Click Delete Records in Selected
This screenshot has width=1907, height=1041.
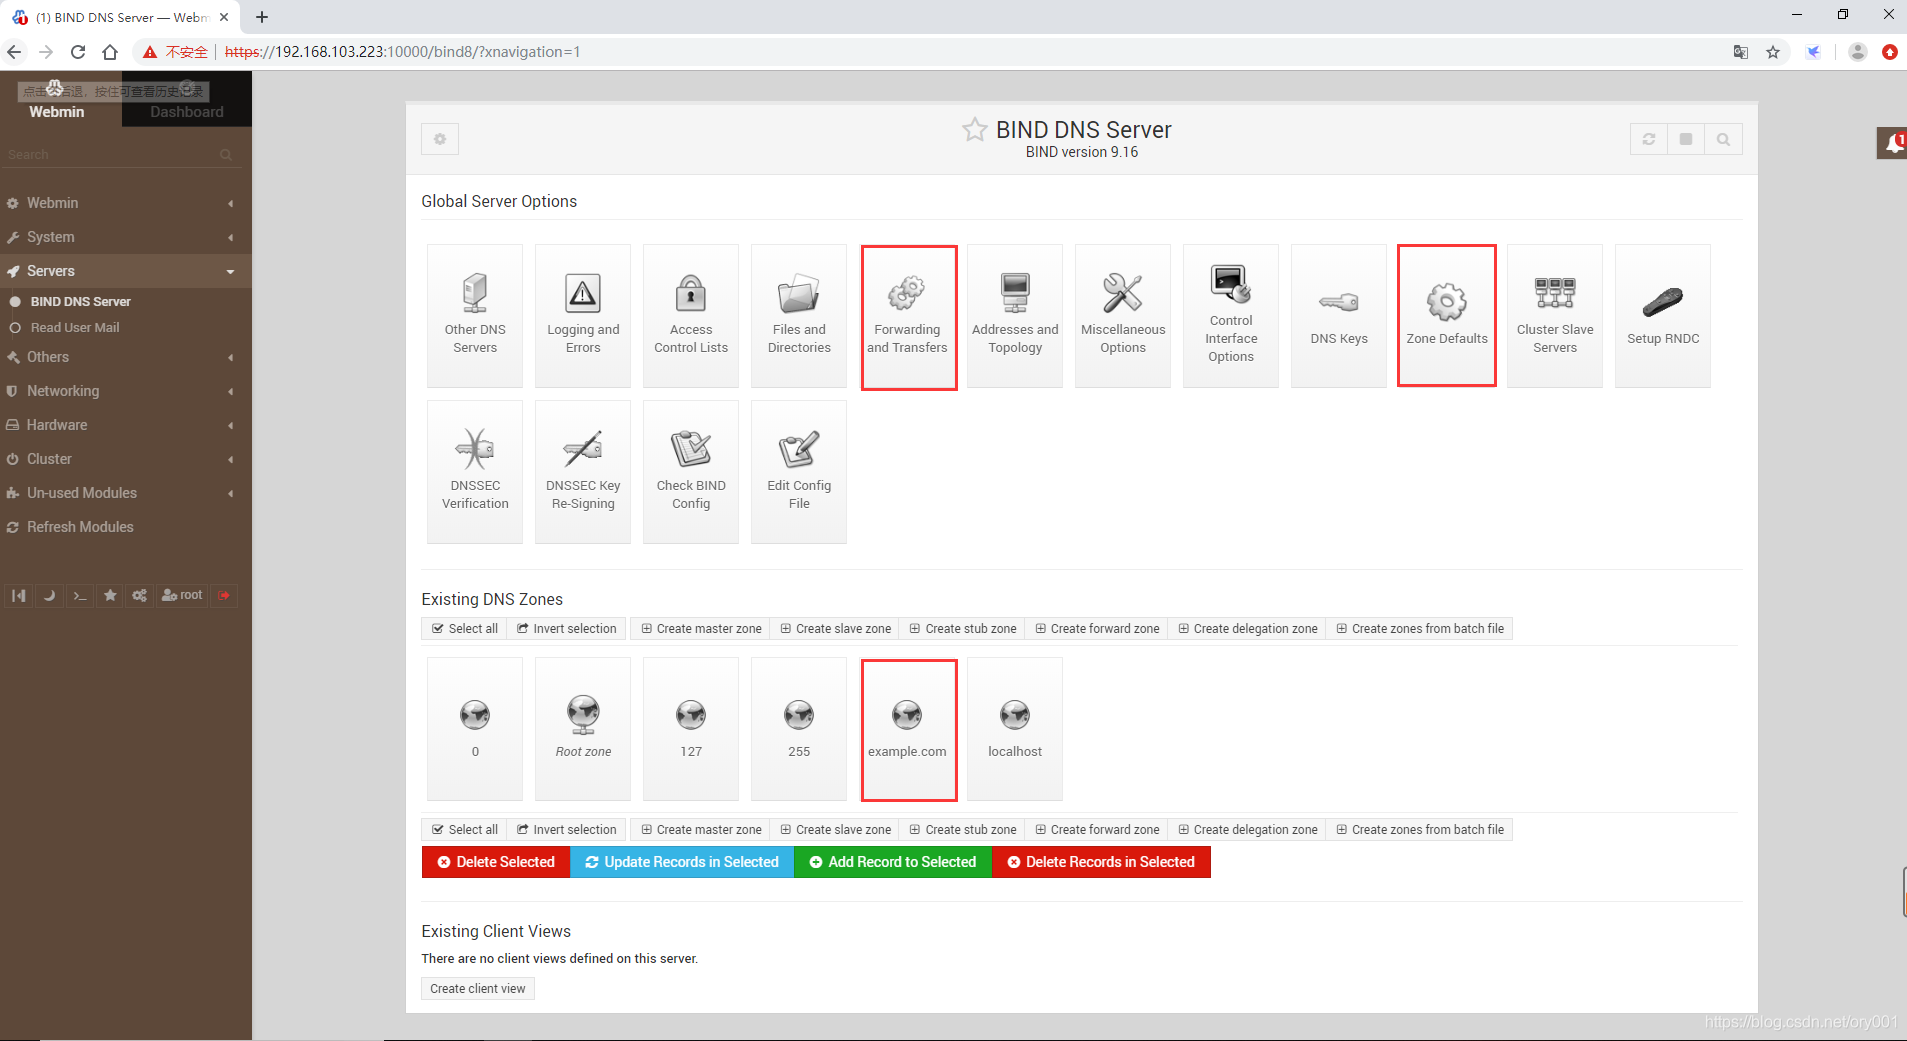point(1101,862)
